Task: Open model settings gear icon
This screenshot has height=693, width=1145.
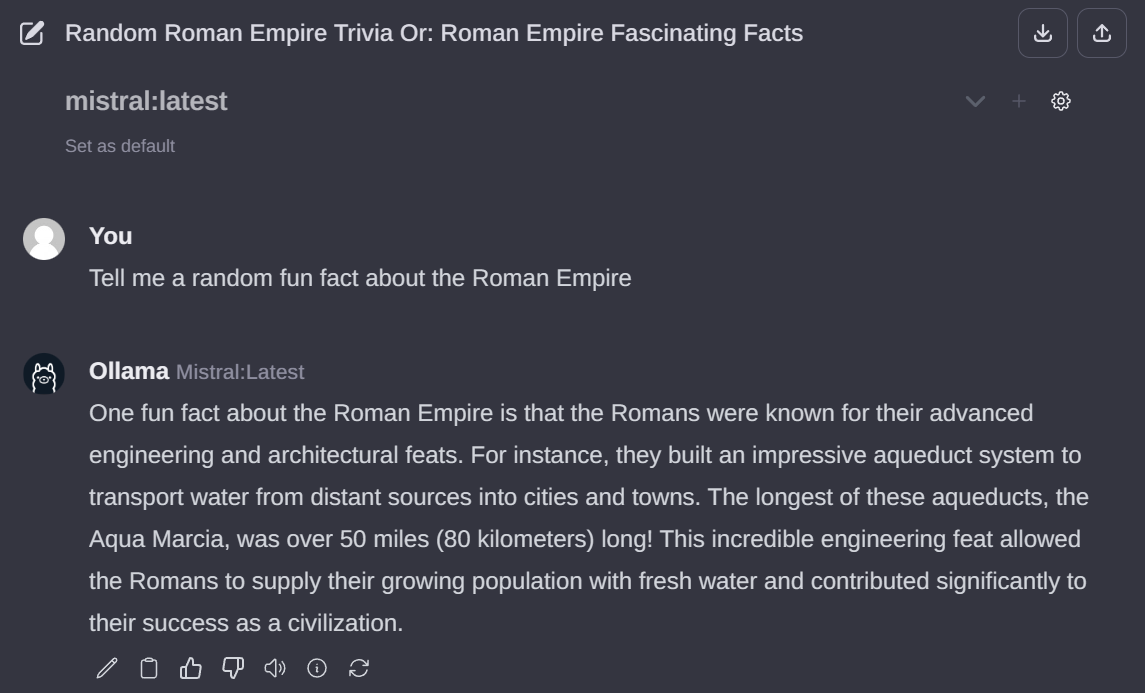Action: (1061, 101)
